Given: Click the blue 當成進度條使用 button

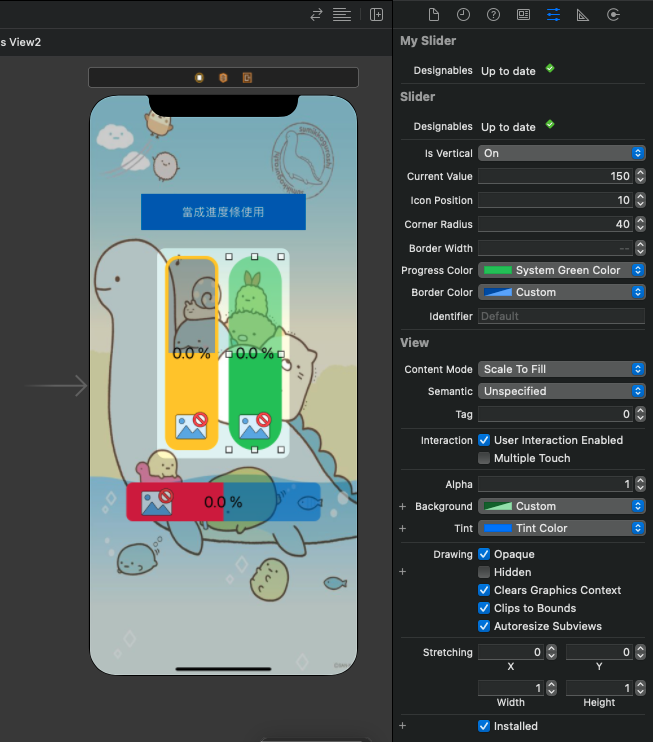Looking at the screenshot, I should click(x=223, y=212).
